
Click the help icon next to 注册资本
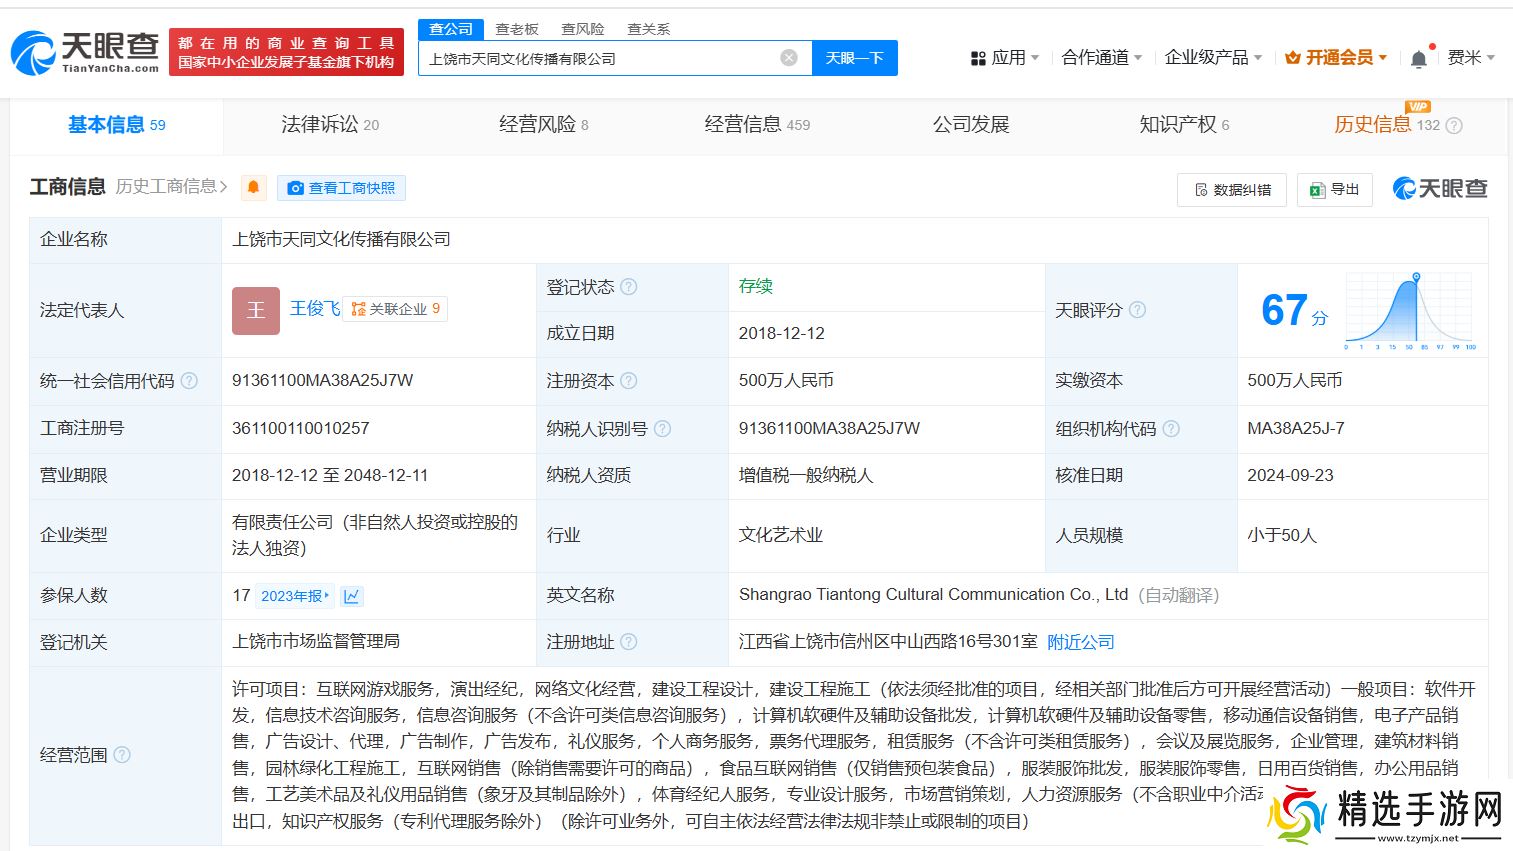[x=628, y=381]
